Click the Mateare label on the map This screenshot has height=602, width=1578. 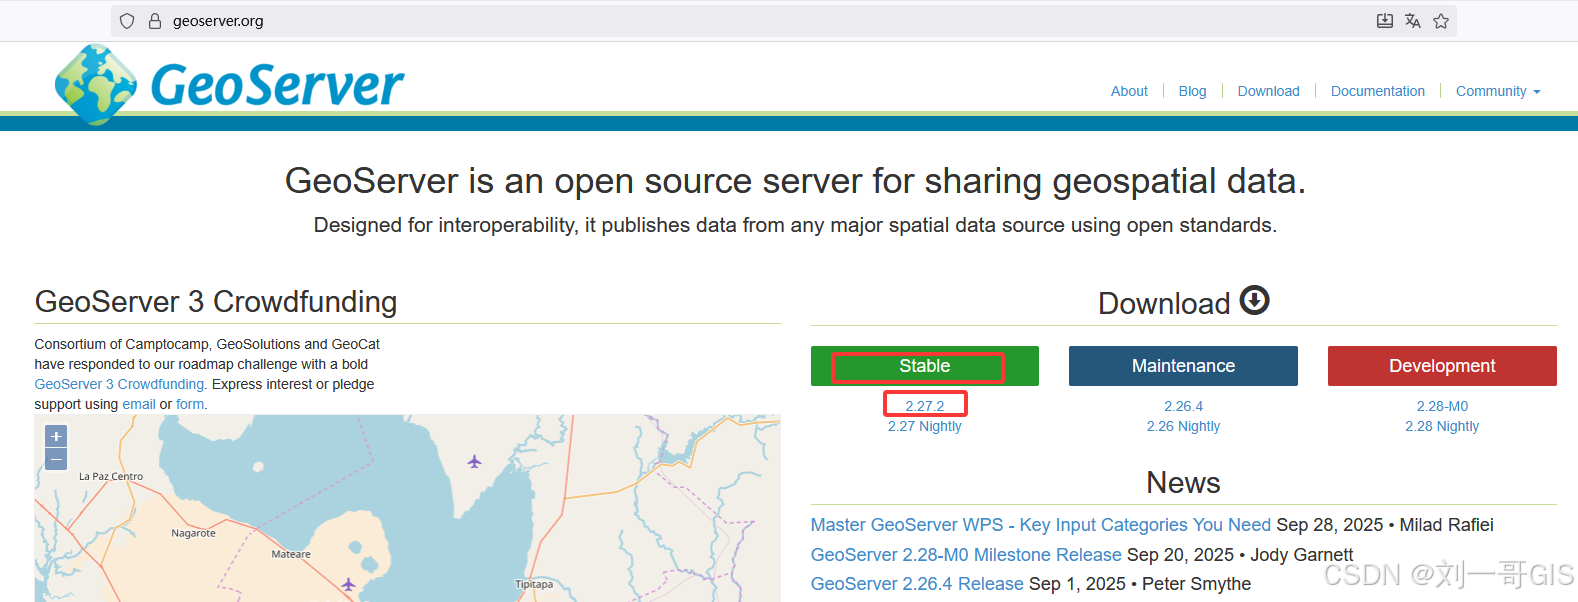click(291, 554)
